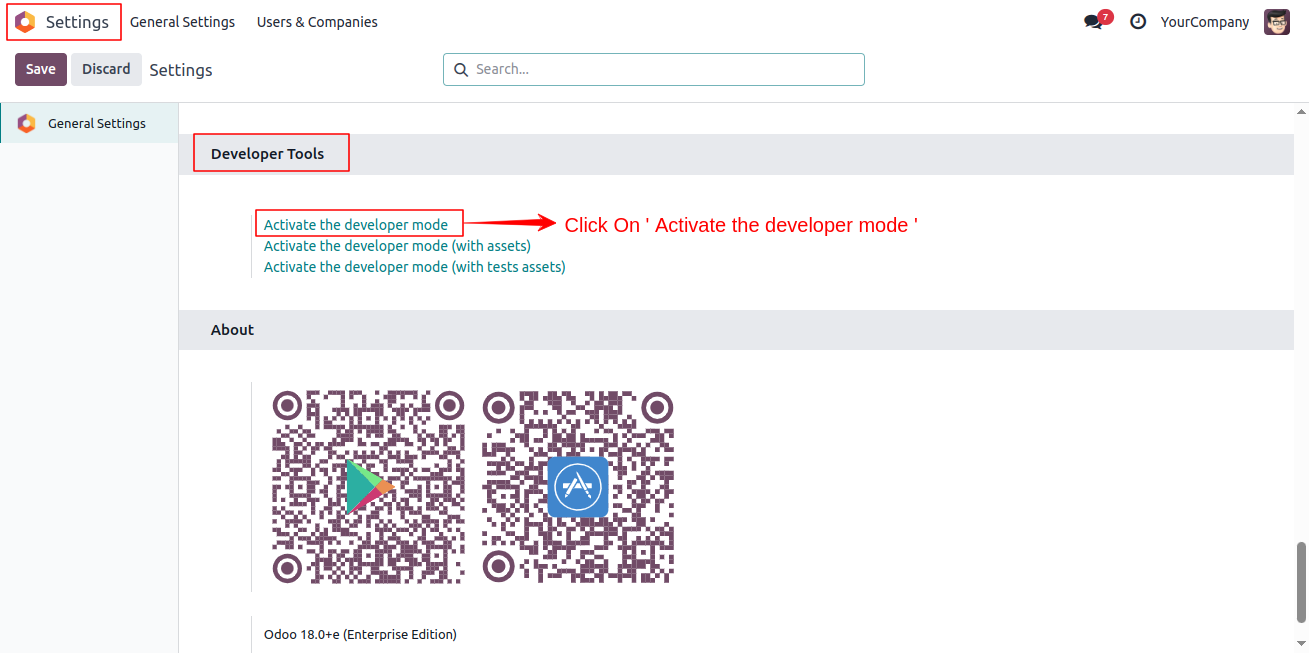Image resolution: width=1309 pixels, height=653 pixels.
Task: Open the messages conversation icon
Action: coord(1094,22)
